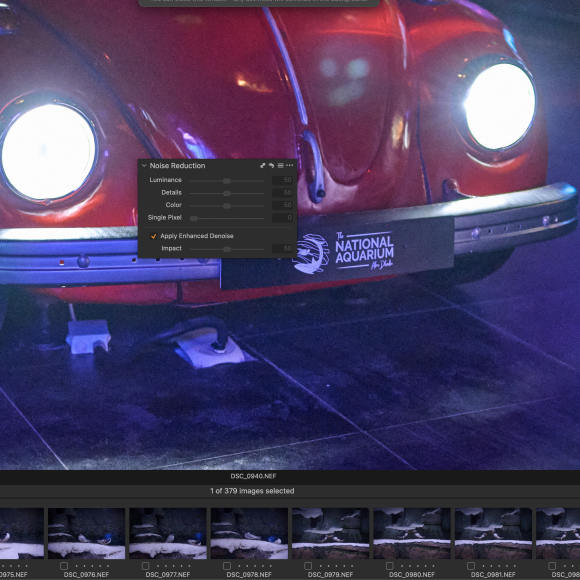Toggle color tag checkbox for DSC_0978.NEF
Screen dimensions: 580x580
[227, 566]
